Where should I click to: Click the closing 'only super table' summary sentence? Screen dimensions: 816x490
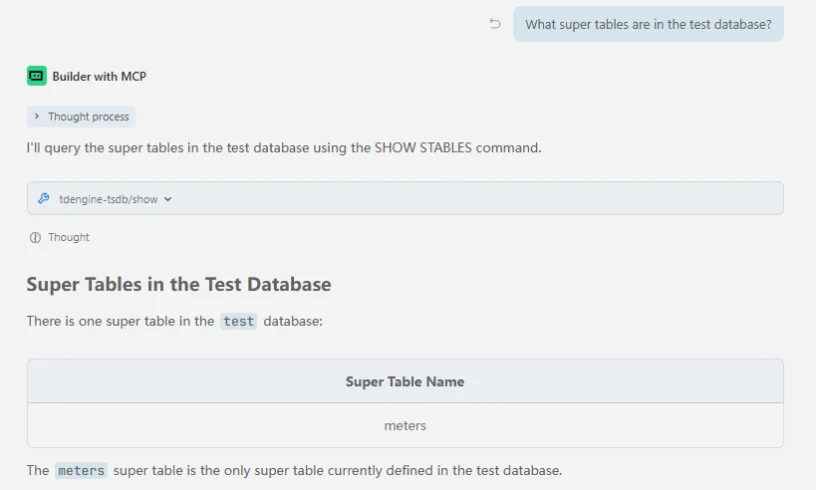point(340,470)
